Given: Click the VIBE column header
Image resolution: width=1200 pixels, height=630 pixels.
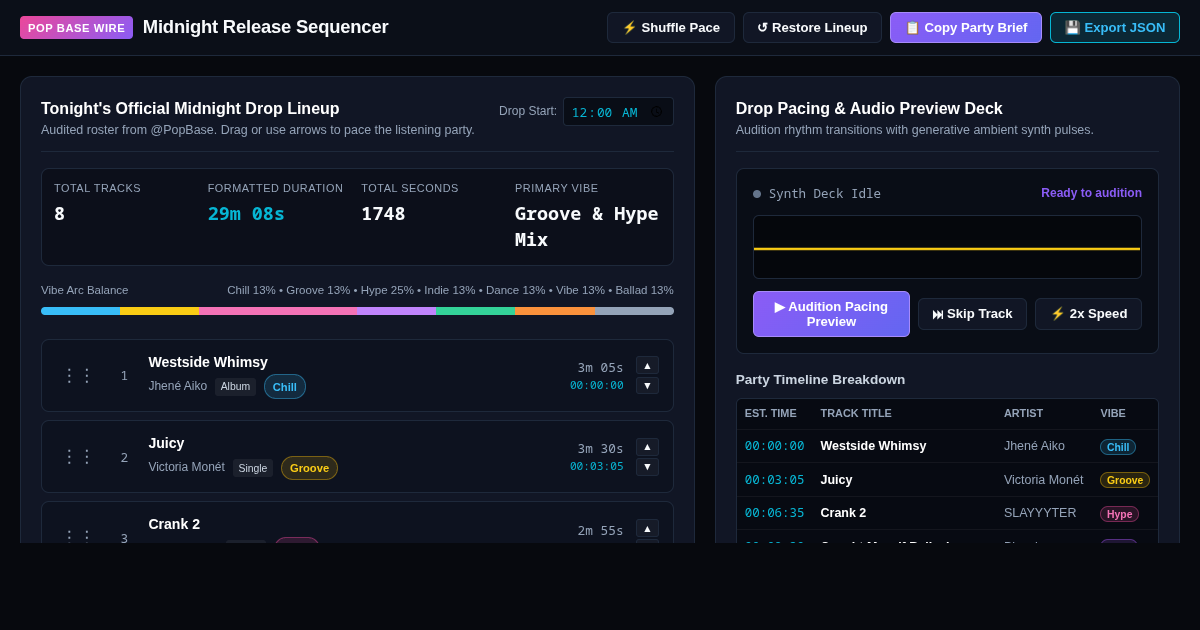Looking at the screenshot, I should (x=1113, y=413).
